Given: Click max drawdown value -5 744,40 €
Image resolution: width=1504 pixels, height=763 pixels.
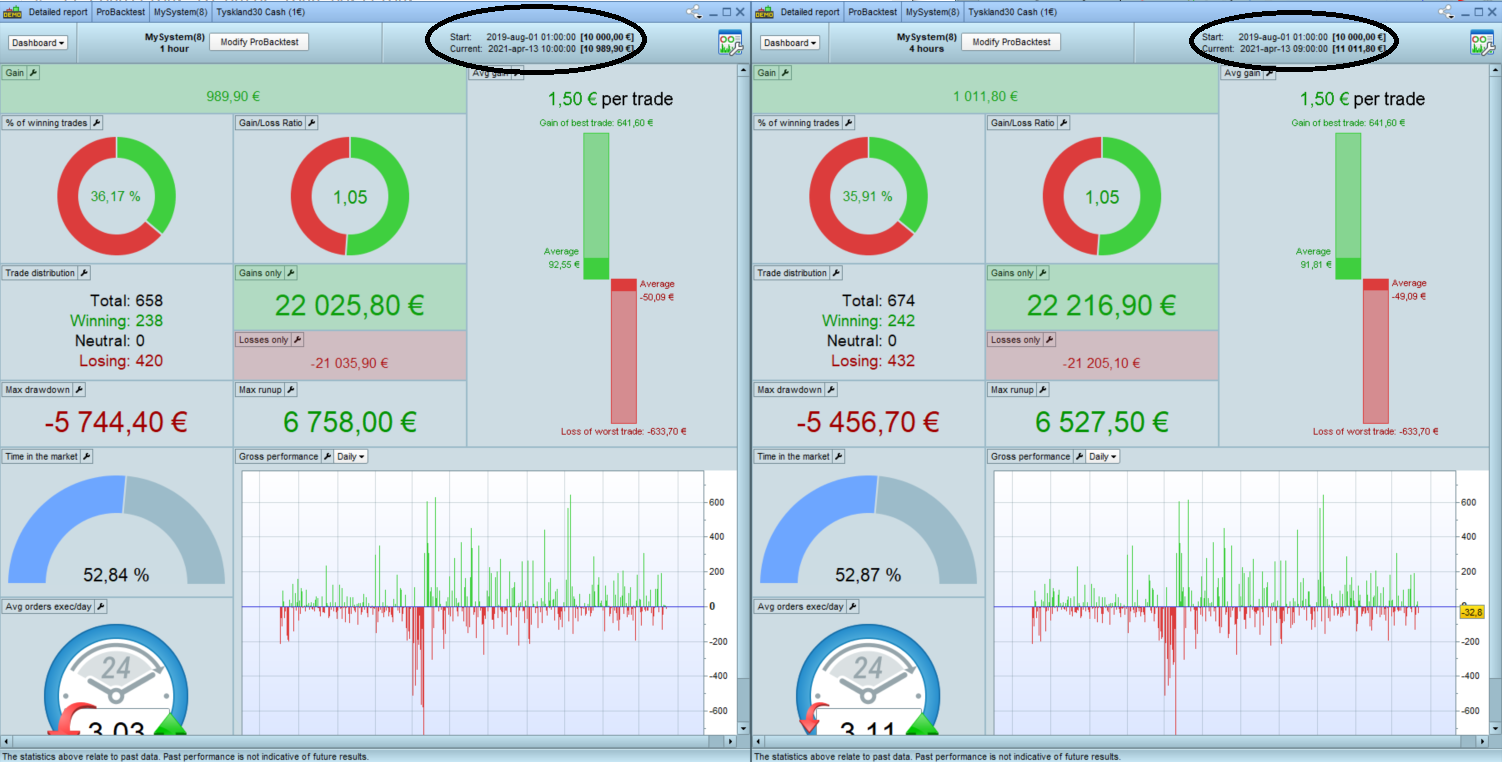Looking at the screenshot, I should point(116,423).
